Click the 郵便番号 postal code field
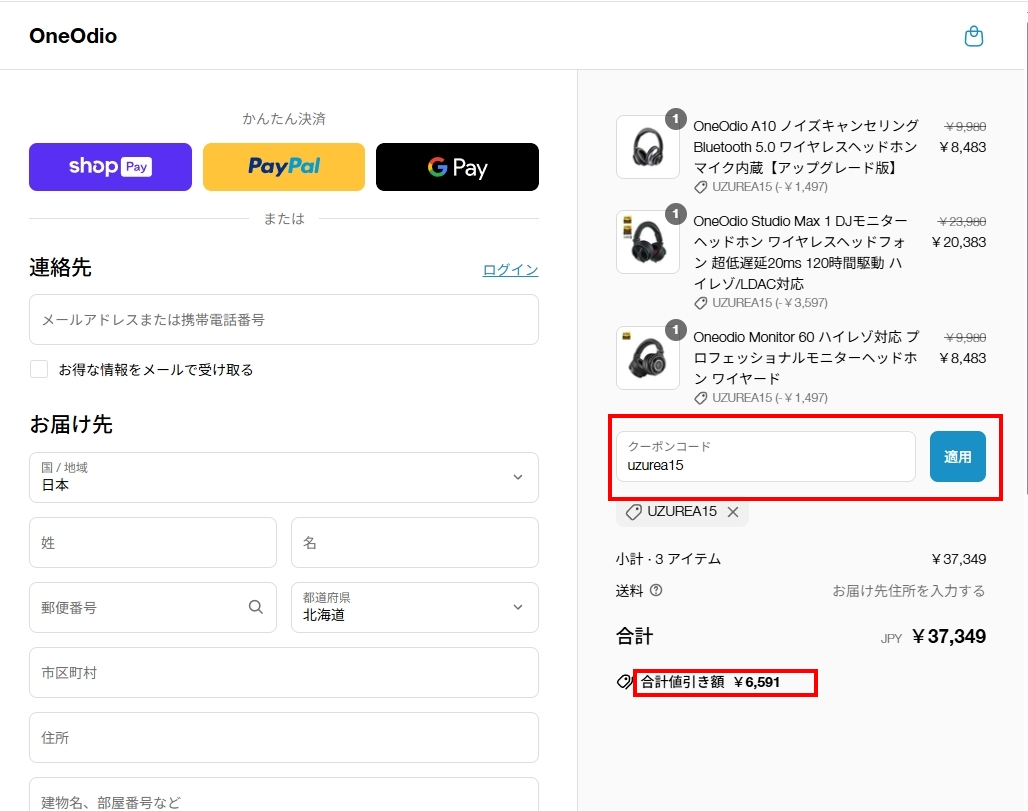 [x=153, y=607]
